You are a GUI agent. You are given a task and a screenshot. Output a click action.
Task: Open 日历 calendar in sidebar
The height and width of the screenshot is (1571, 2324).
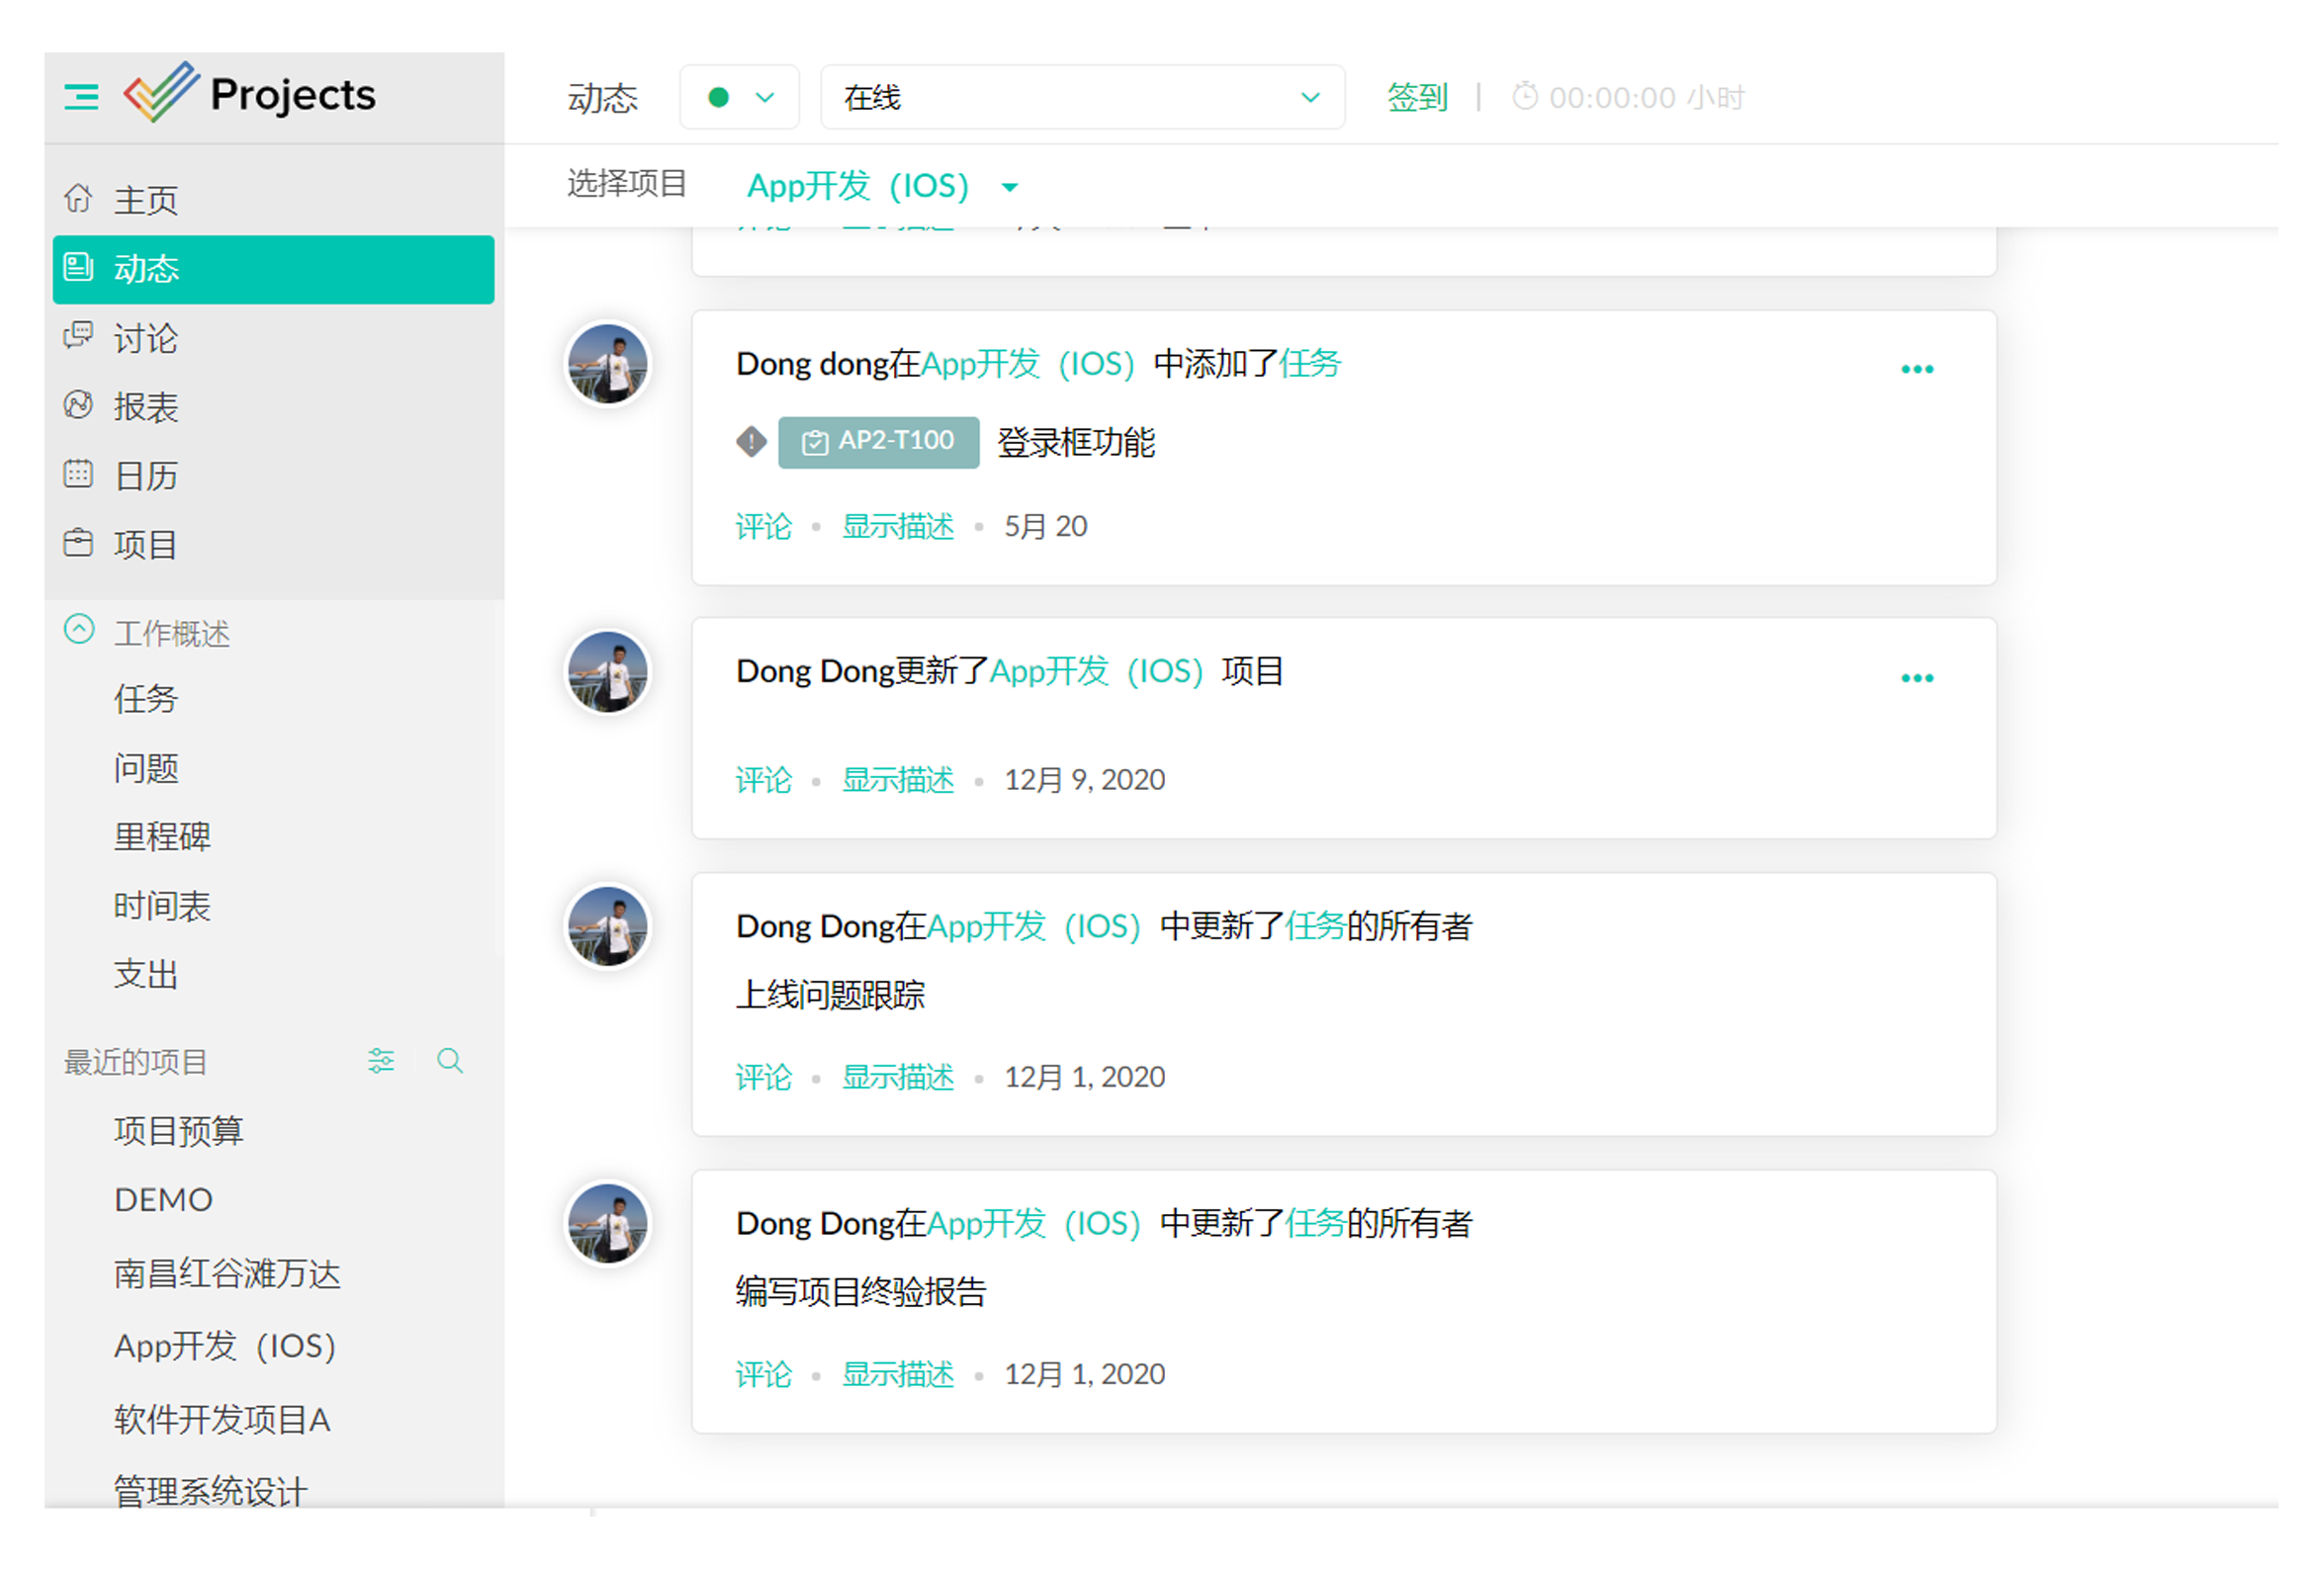click(x=145, y=475)
